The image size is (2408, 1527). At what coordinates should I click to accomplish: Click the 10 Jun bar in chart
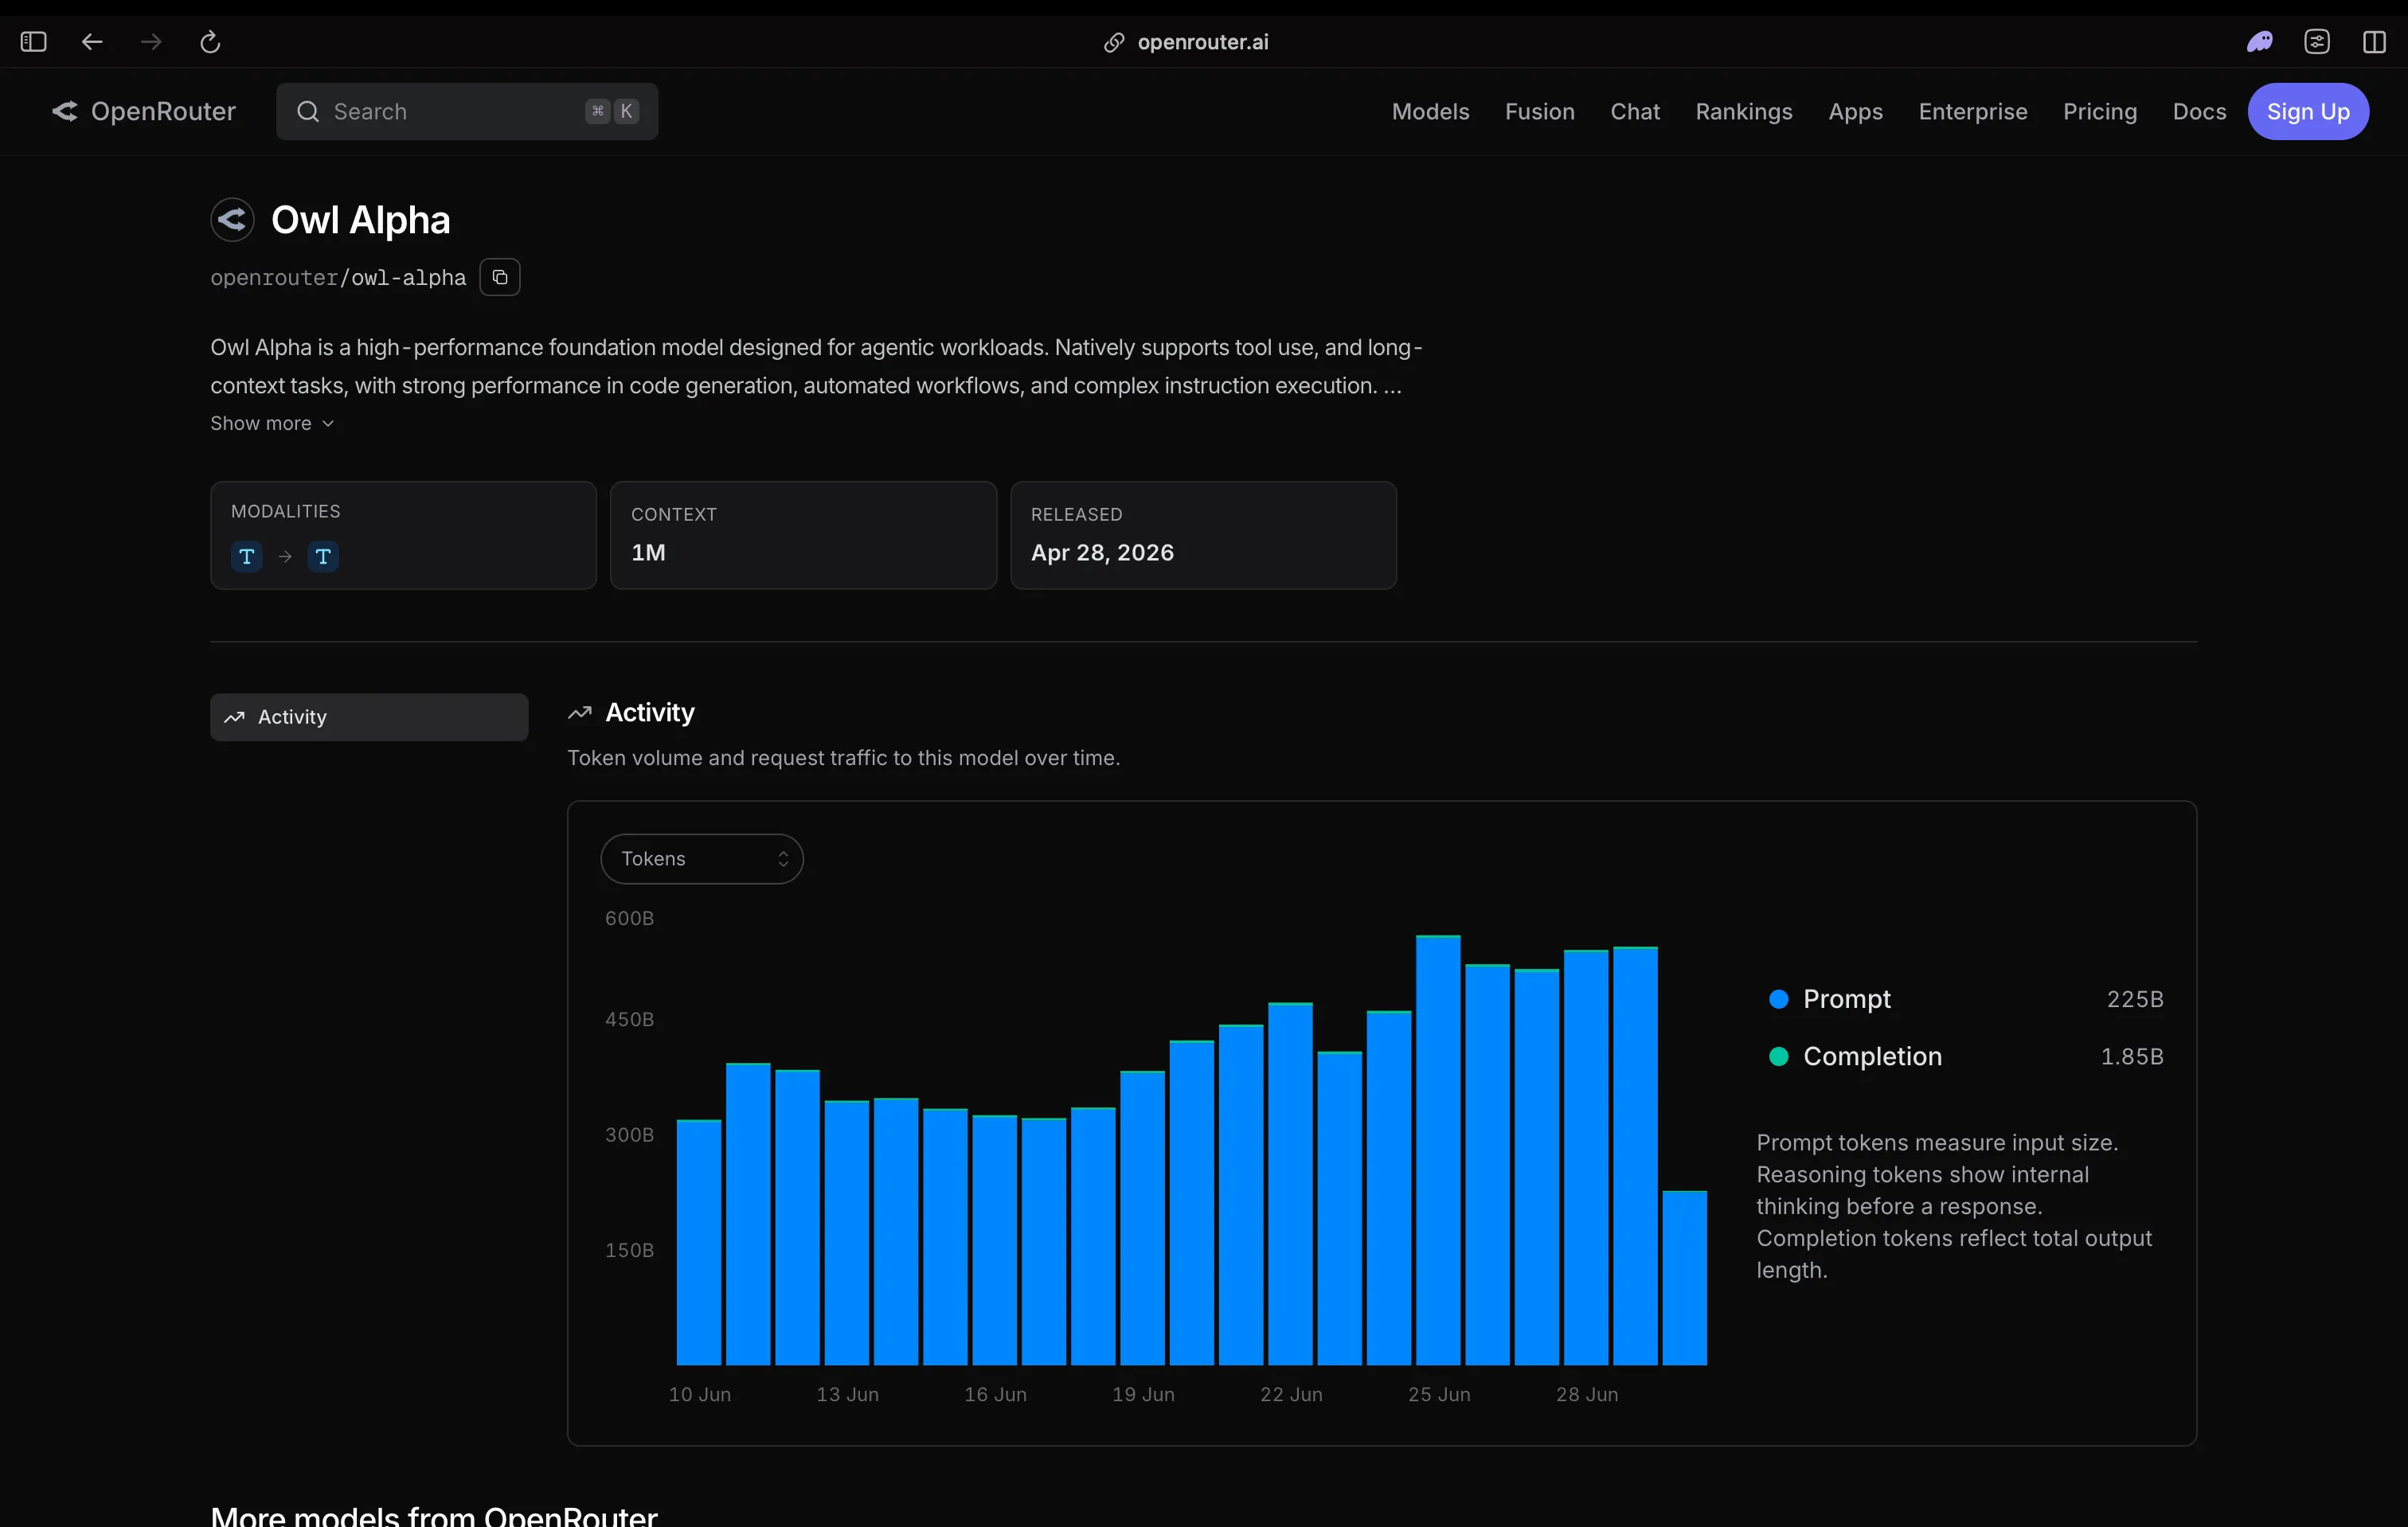click(x=699, y=1242)
